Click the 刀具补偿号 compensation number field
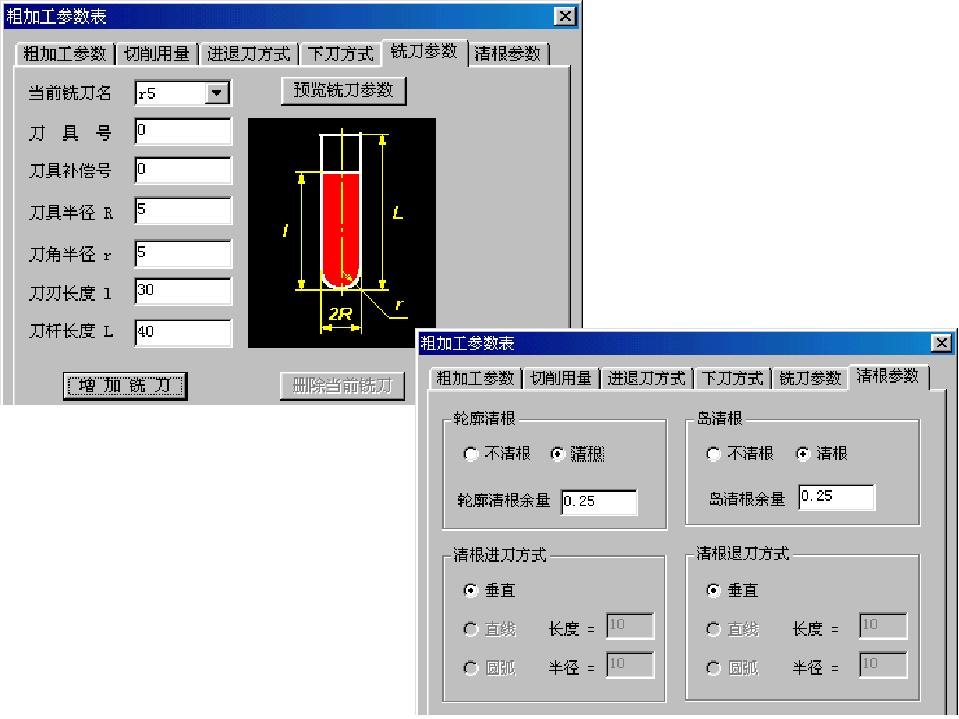Screen dimensions: 959x719 point(182,170)
